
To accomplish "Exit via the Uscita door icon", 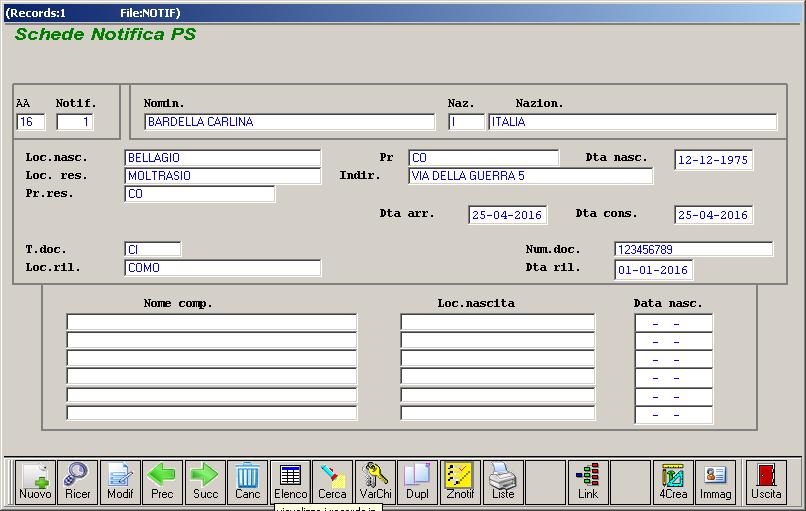I will (x=766, y=482).
